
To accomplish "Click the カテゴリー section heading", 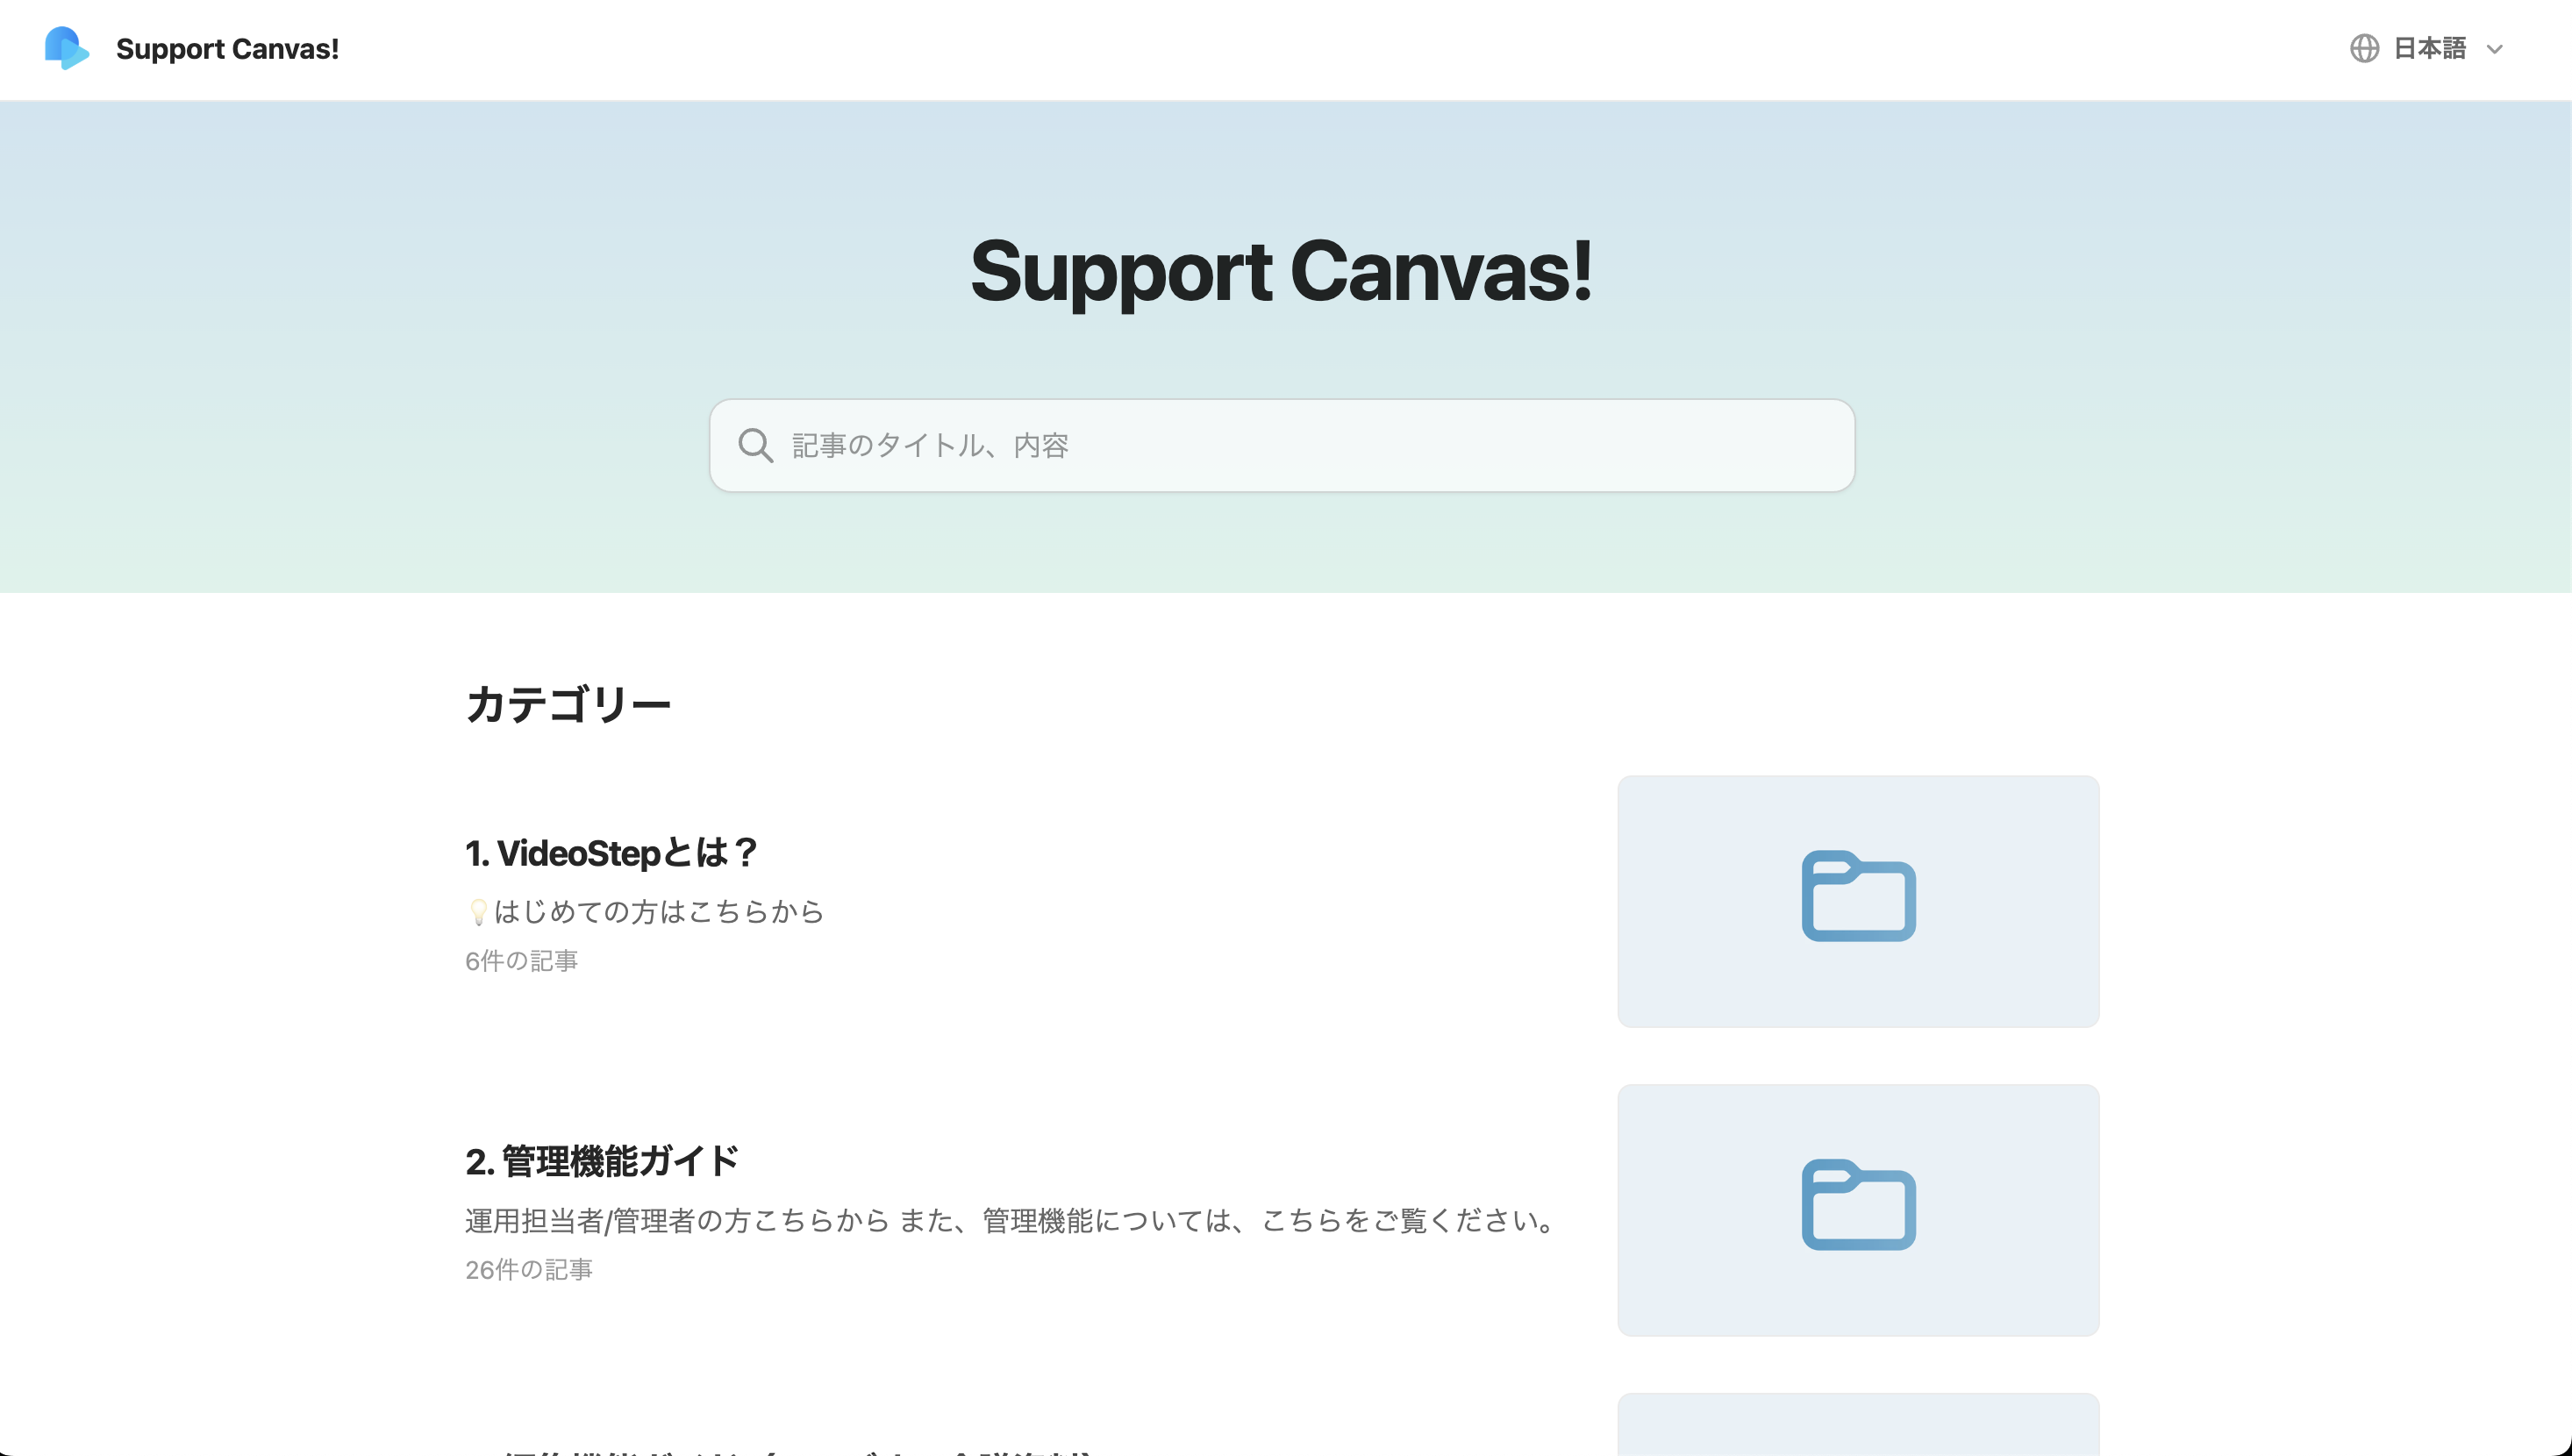I will (568, 704).
